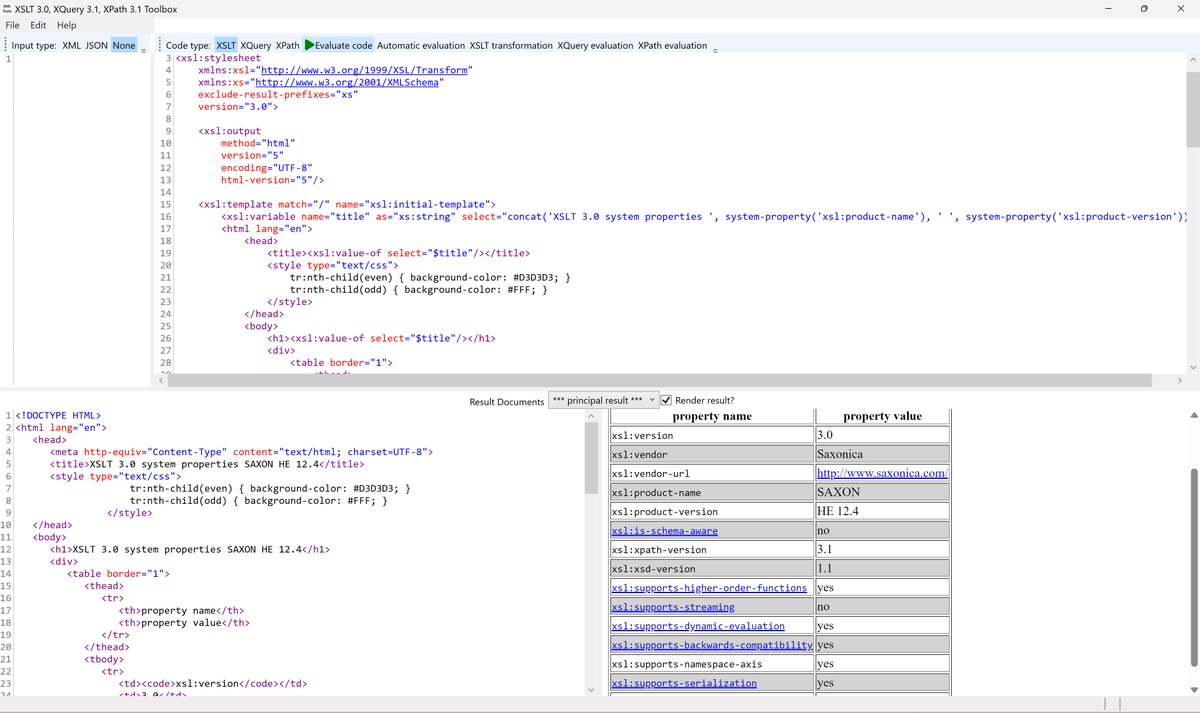Set input type to None
Screen dimensions: 1200x713
click(122, 44)
